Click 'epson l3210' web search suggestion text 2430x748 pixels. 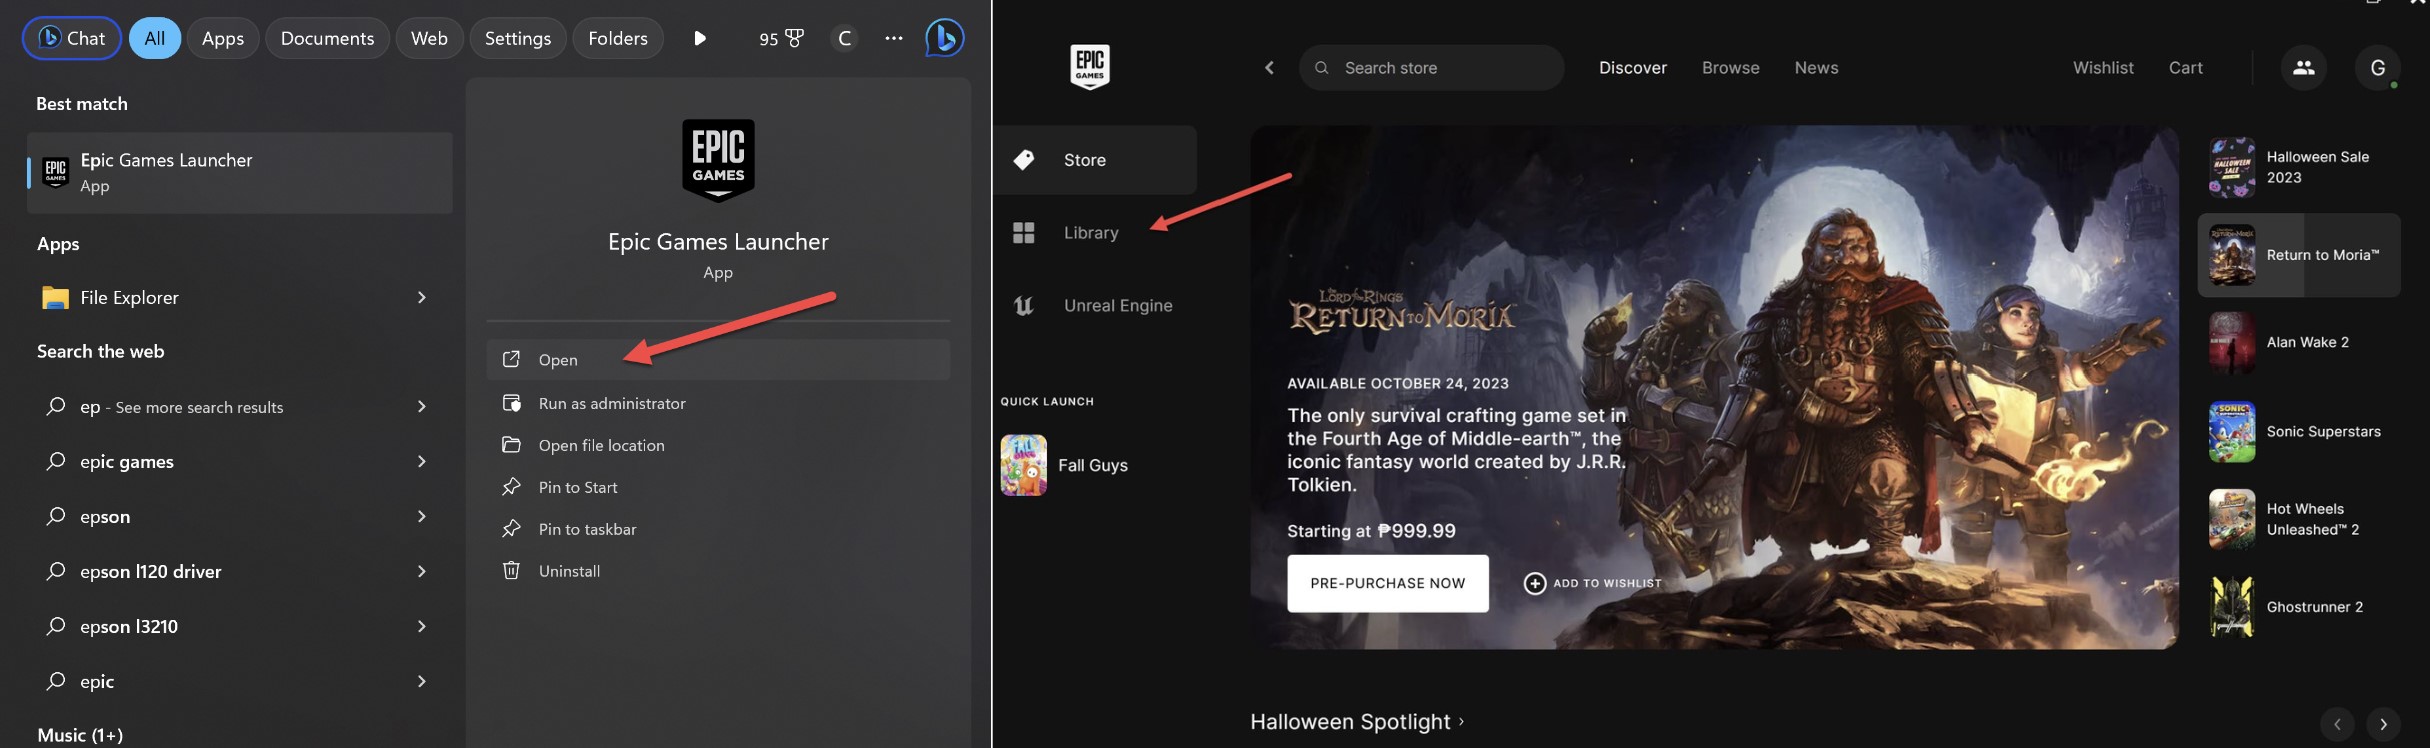pyautogui.click(x=129, y=627)
